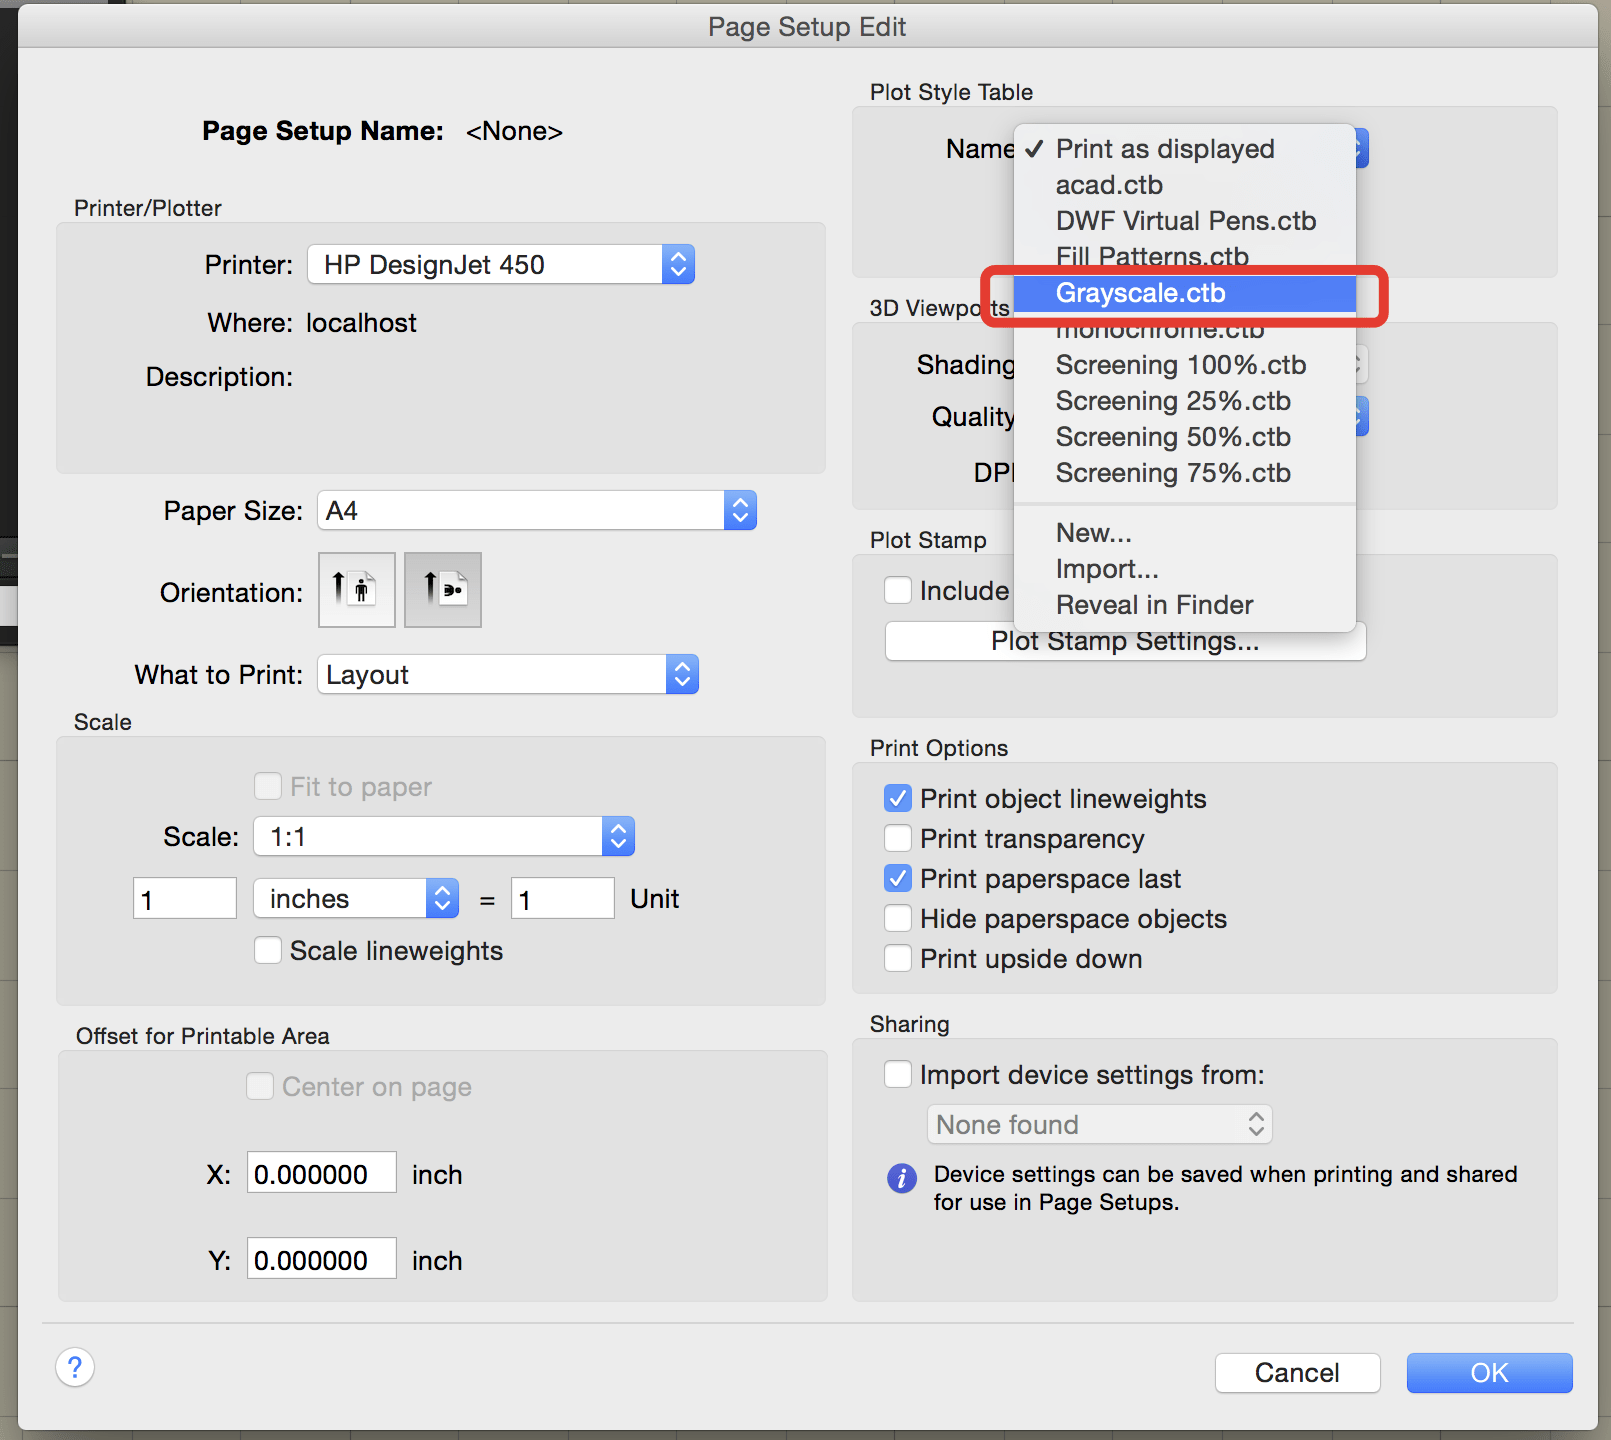Choose Screening 25%.ctb plot style
Viewport: 1611px width, 1440px height.
point(1185,401)
